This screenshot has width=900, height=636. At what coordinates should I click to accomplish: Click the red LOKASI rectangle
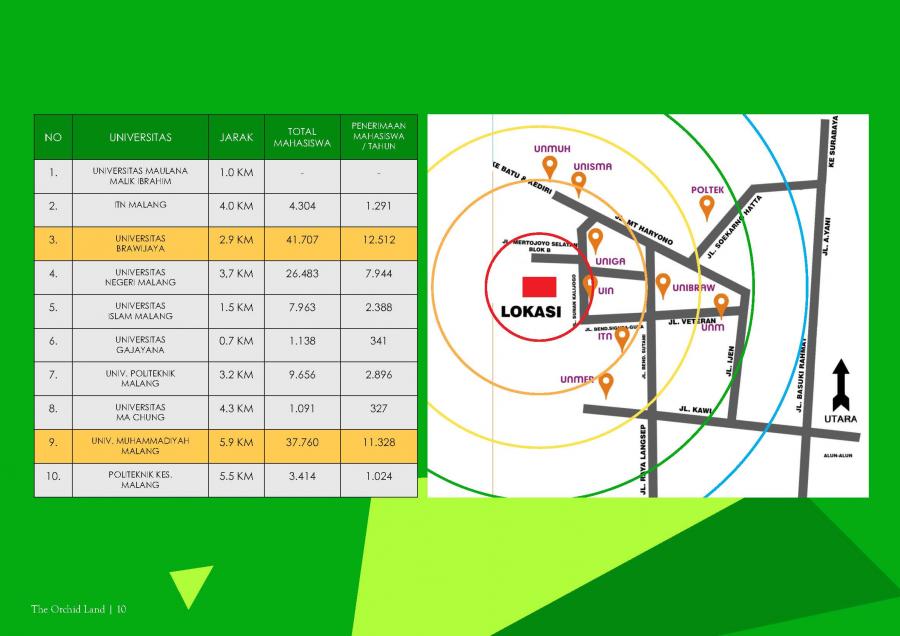(538, 285)
